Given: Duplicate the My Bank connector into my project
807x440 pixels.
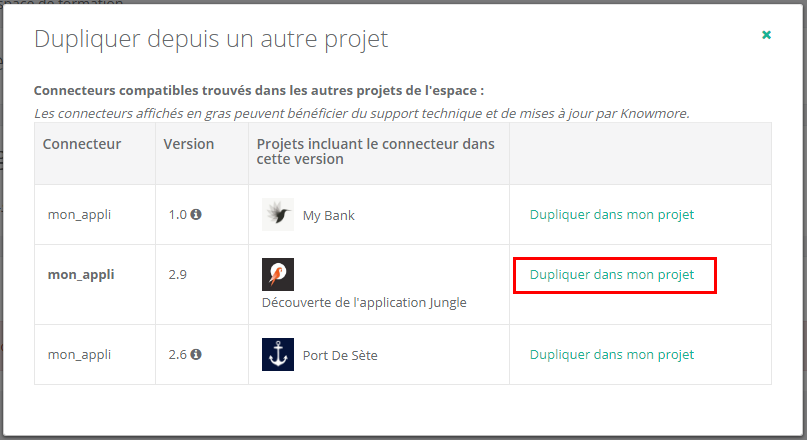Looking at the screenshot, I should coord(611,214).
